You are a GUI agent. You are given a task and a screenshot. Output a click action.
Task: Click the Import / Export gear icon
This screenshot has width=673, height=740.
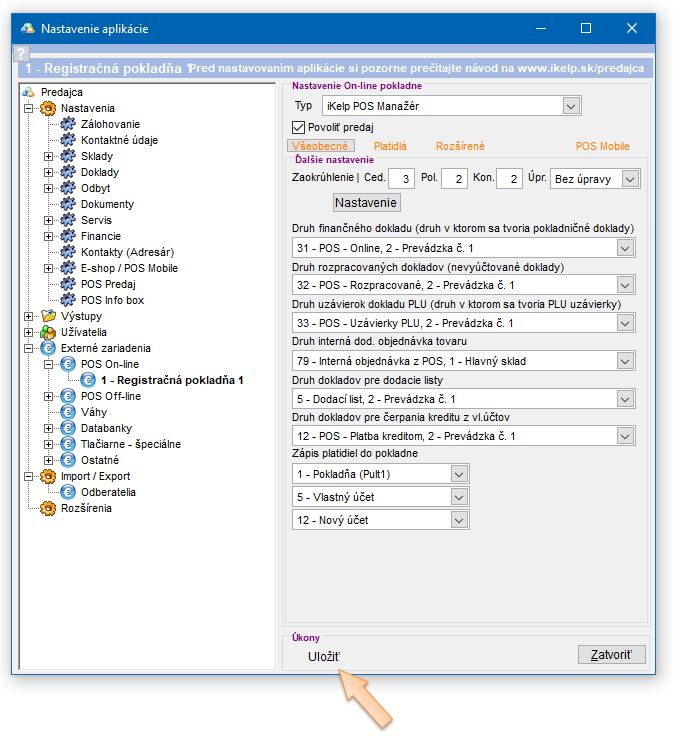[x=48, y=476]
